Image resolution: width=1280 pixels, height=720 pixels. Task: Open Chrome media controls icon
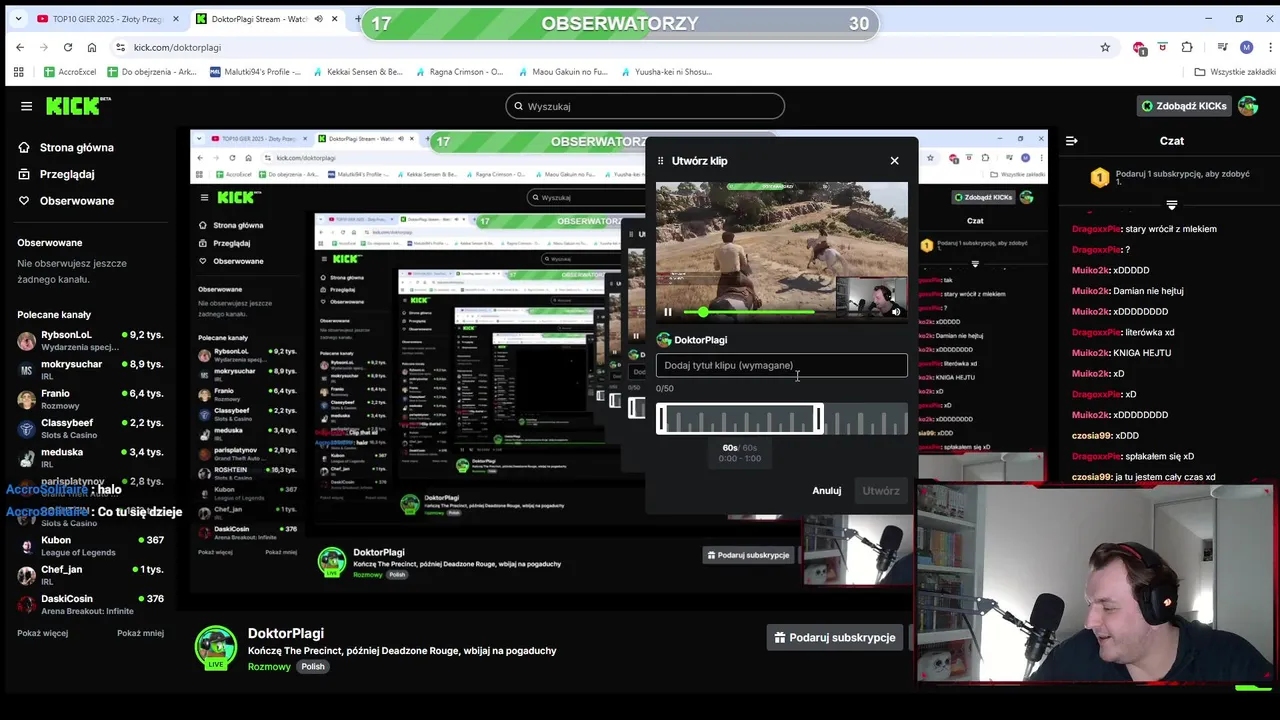[x=1222, y=47]
